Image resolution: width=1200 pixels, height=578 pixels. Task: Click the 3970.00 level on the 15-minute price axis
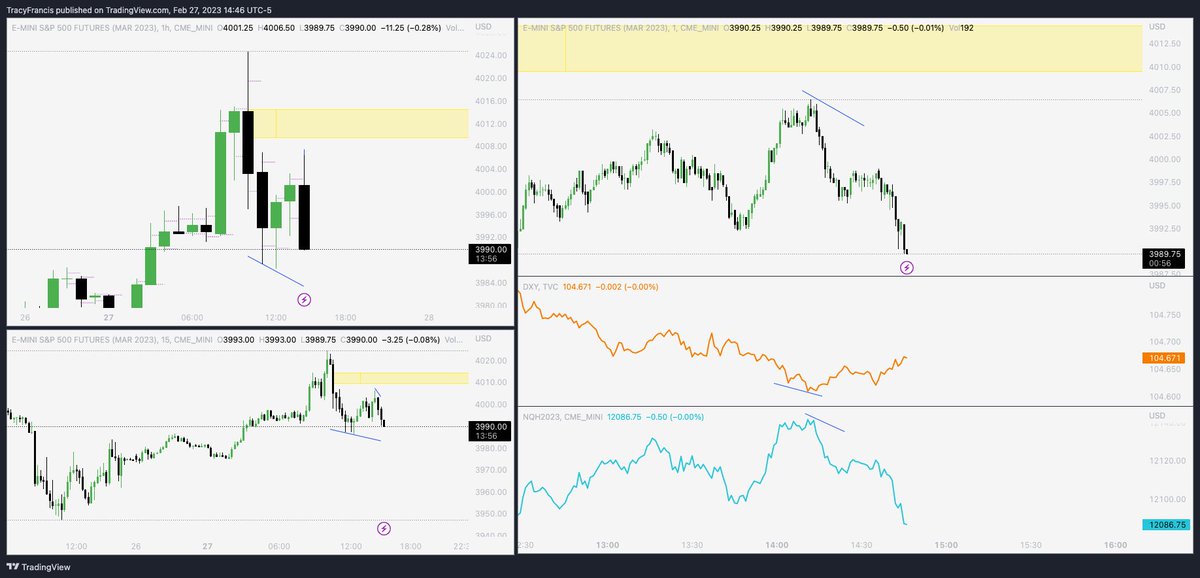[x=490, y=470]
